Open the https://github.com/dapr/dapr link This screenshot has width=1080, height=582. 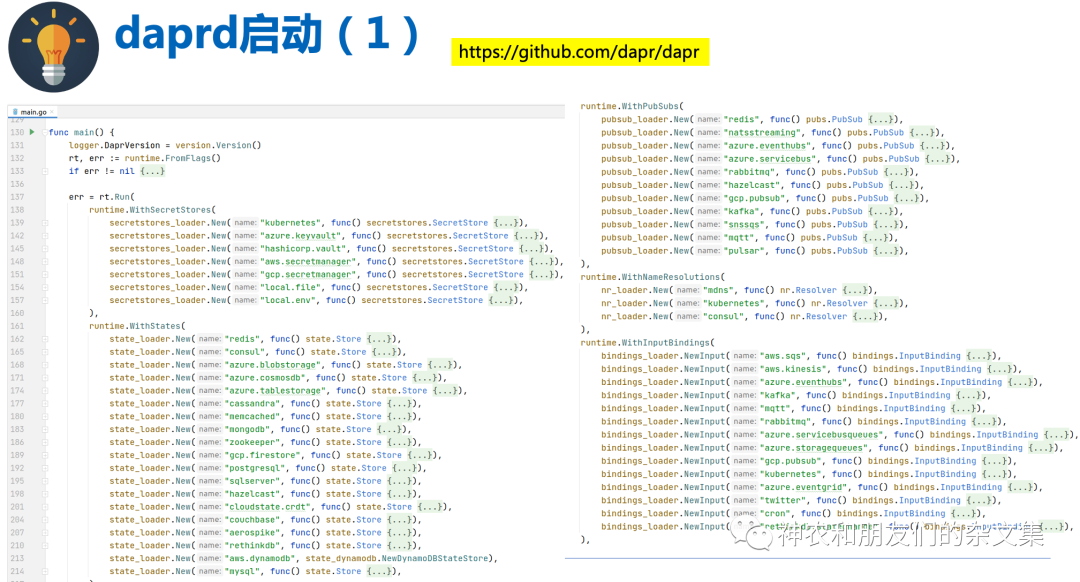(579, 52)
